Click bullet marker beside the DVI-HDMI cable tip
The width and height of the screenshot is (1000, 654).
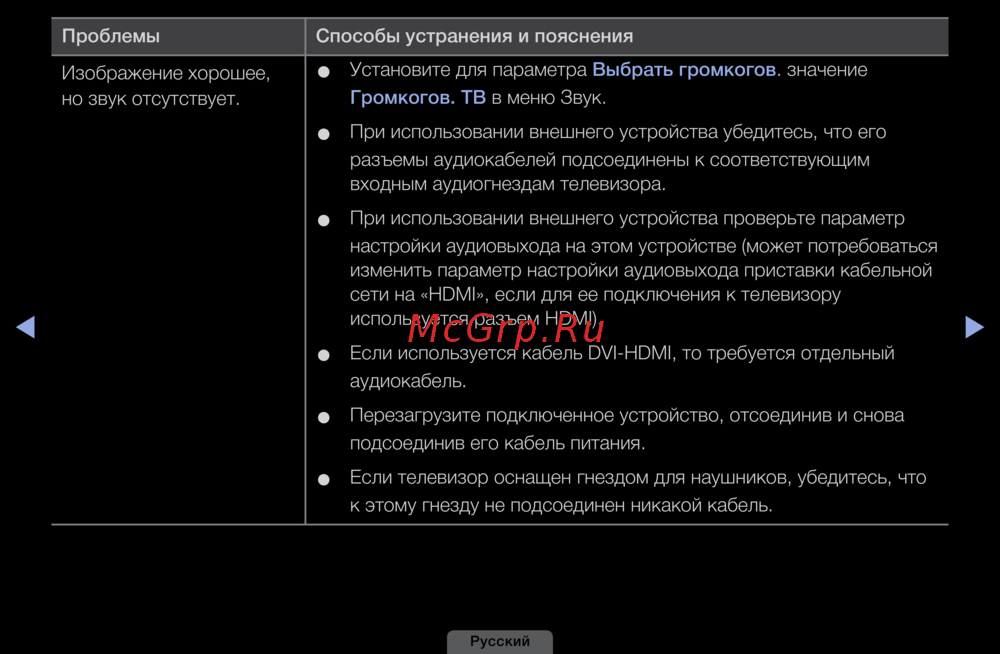[324, 356]
